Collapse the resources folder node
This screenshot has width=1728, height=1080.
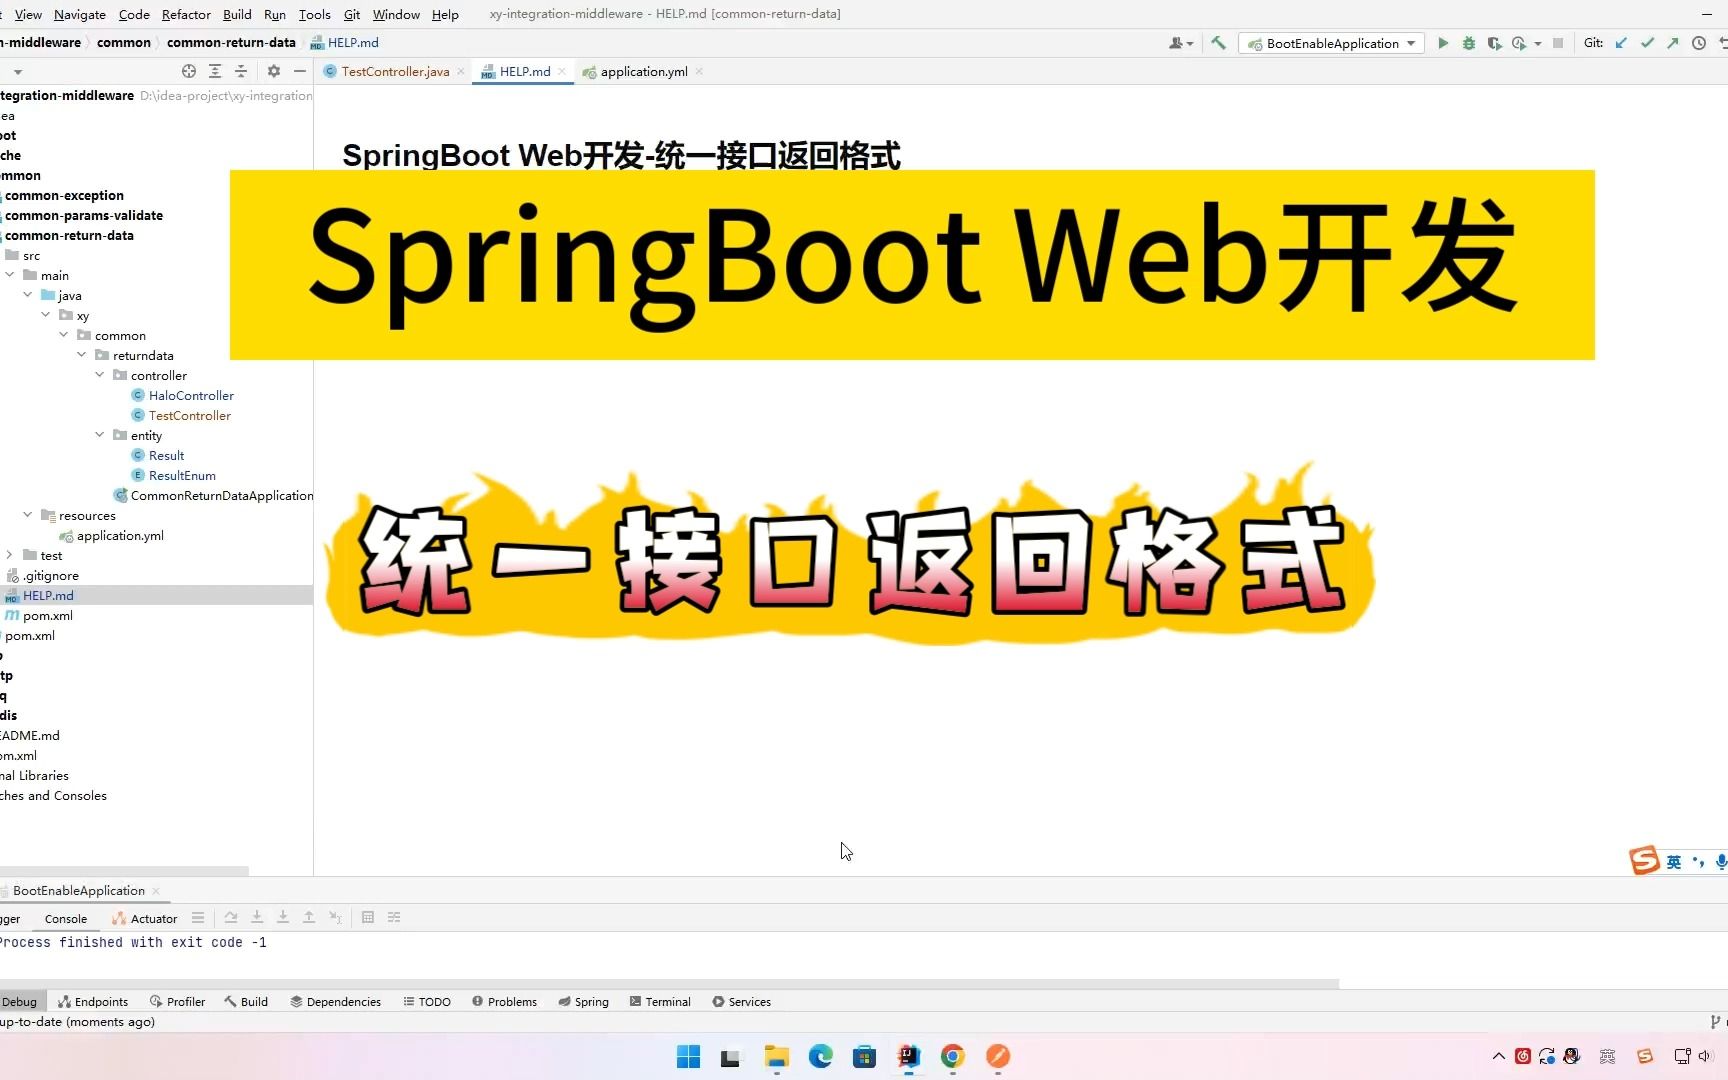tap(28, 515)
